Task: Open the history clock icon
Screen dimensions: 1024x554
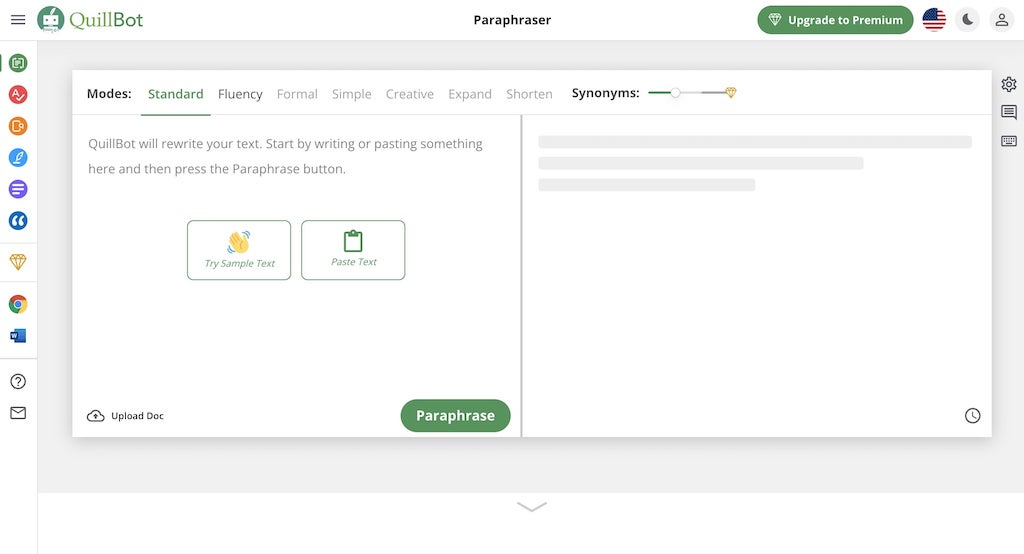Action: [x=972, y=416]
